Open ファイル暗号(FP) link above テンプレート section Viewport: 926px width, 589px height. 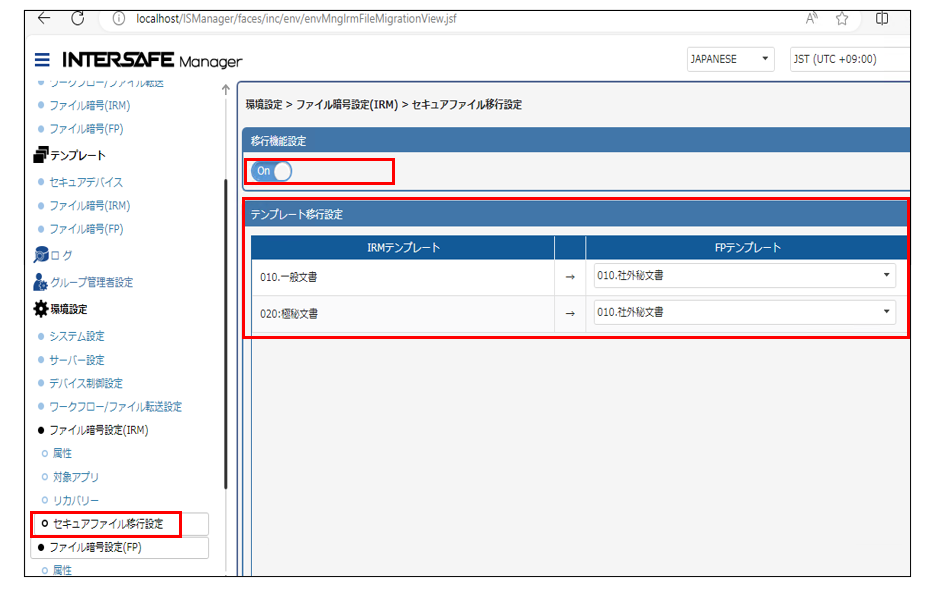click(86, 129)
